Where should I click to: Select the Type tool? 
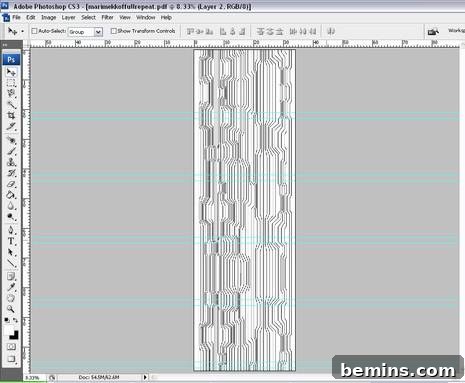pos(11,241)
